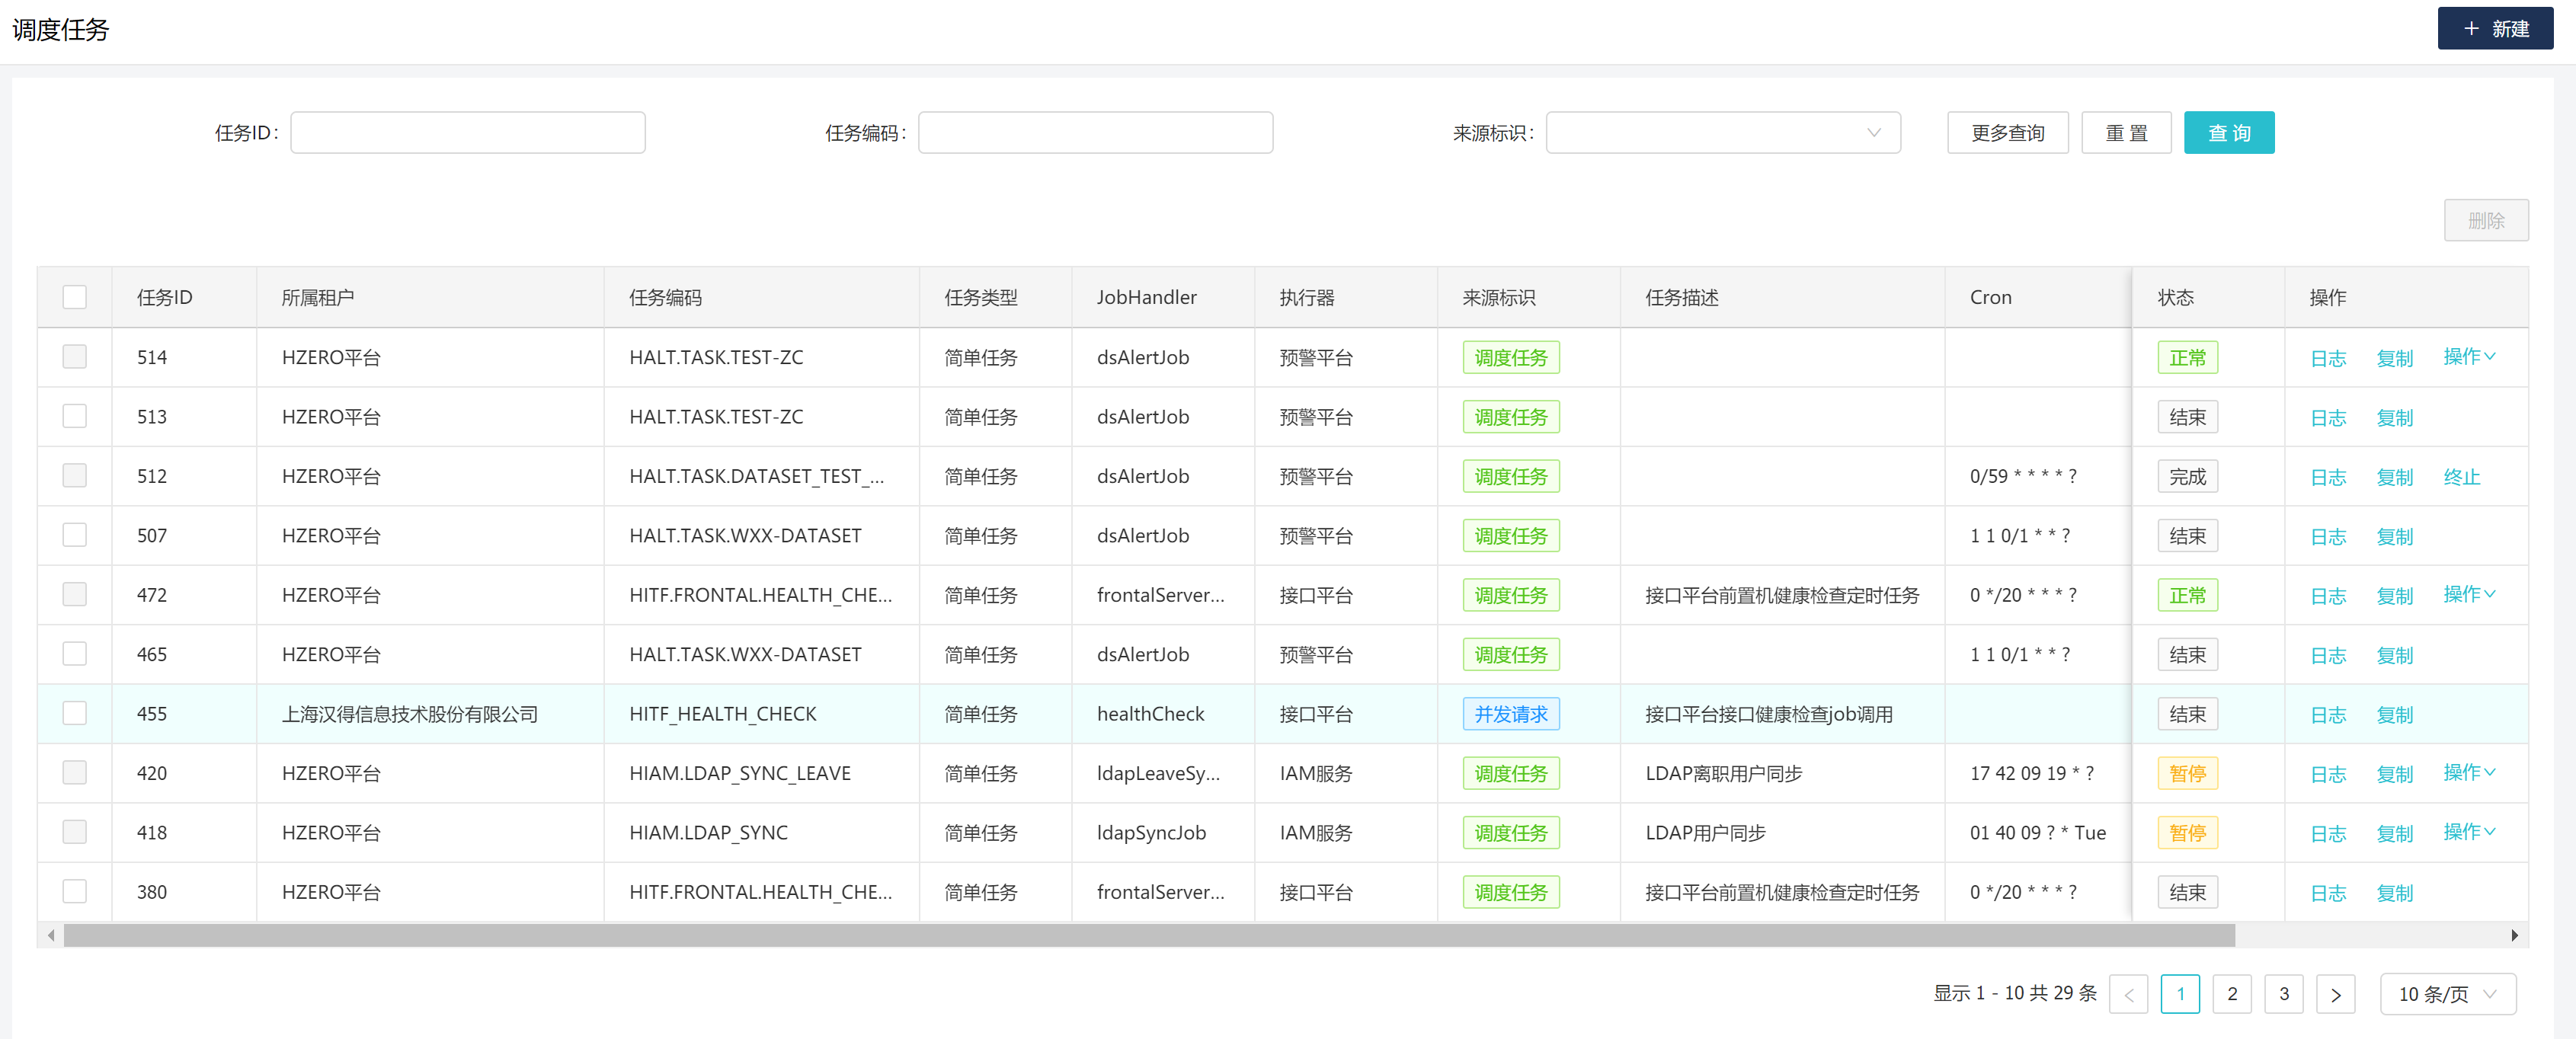Click description LDAP用户同步
Screen dimensions: 2576x1039
[1705, 832]
